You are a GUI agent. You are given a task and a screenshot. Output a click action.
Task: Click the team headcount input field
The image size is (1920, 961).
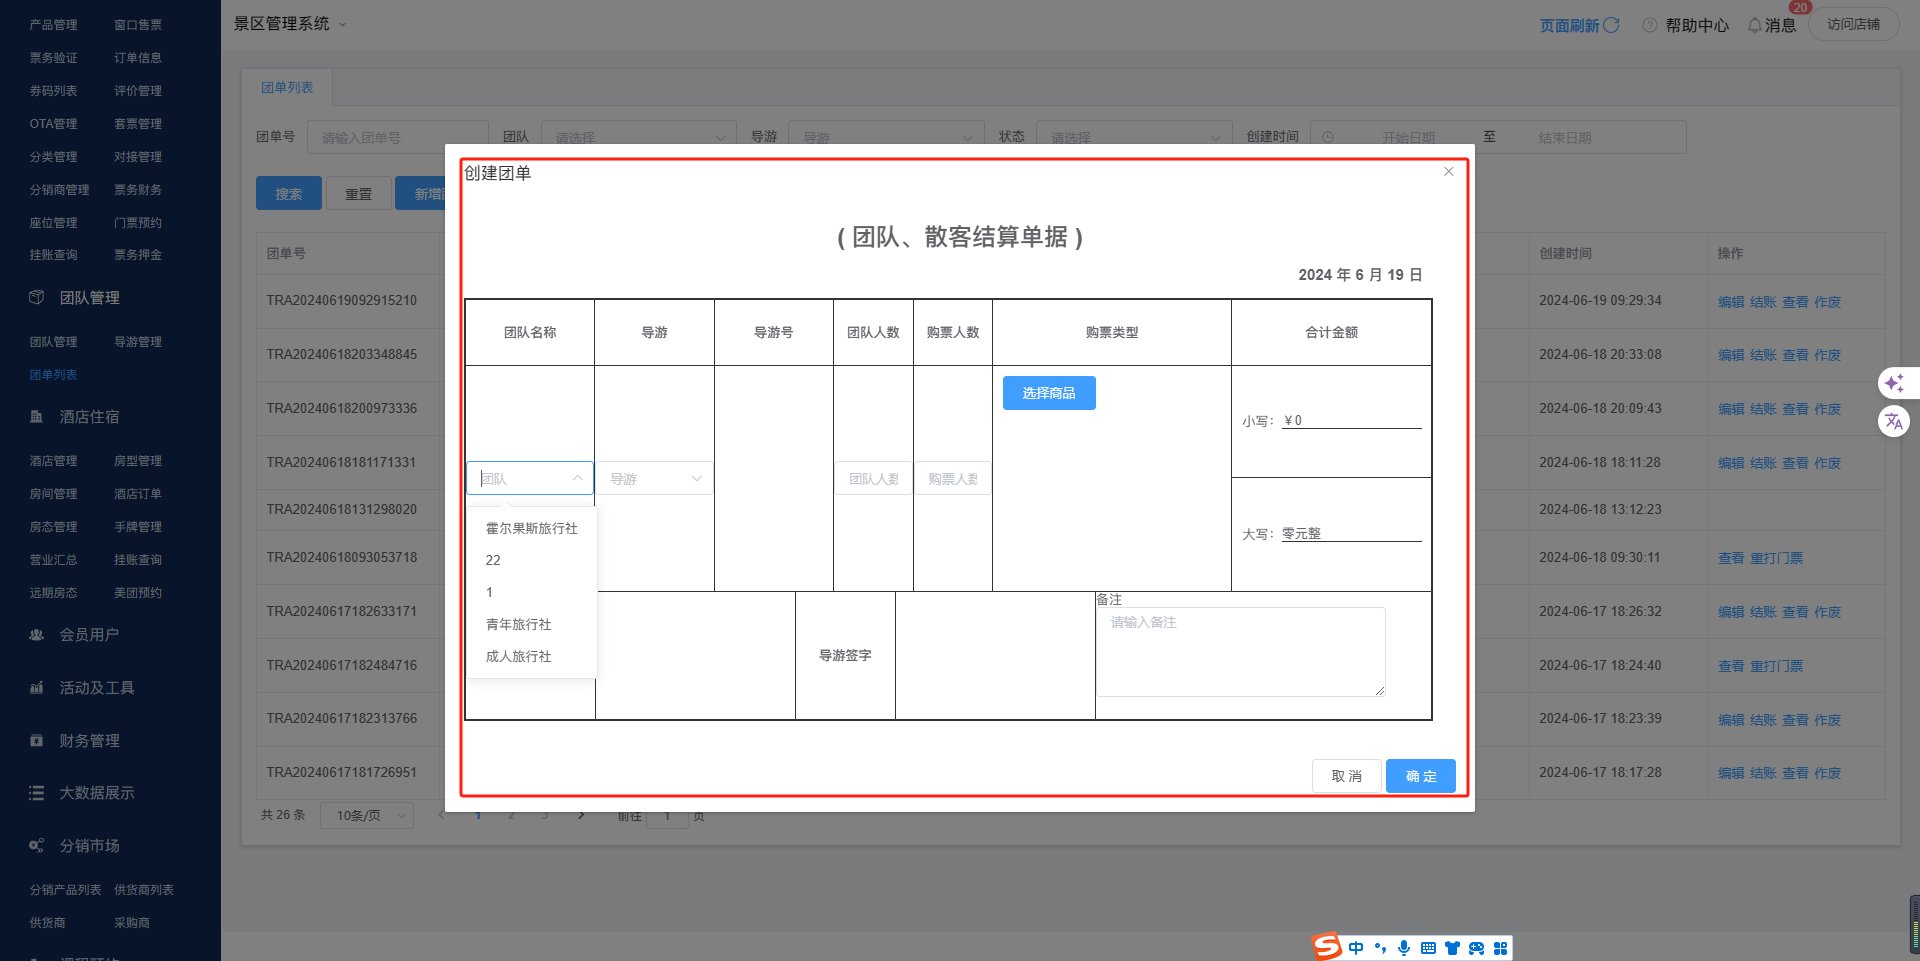coord(873,479)
